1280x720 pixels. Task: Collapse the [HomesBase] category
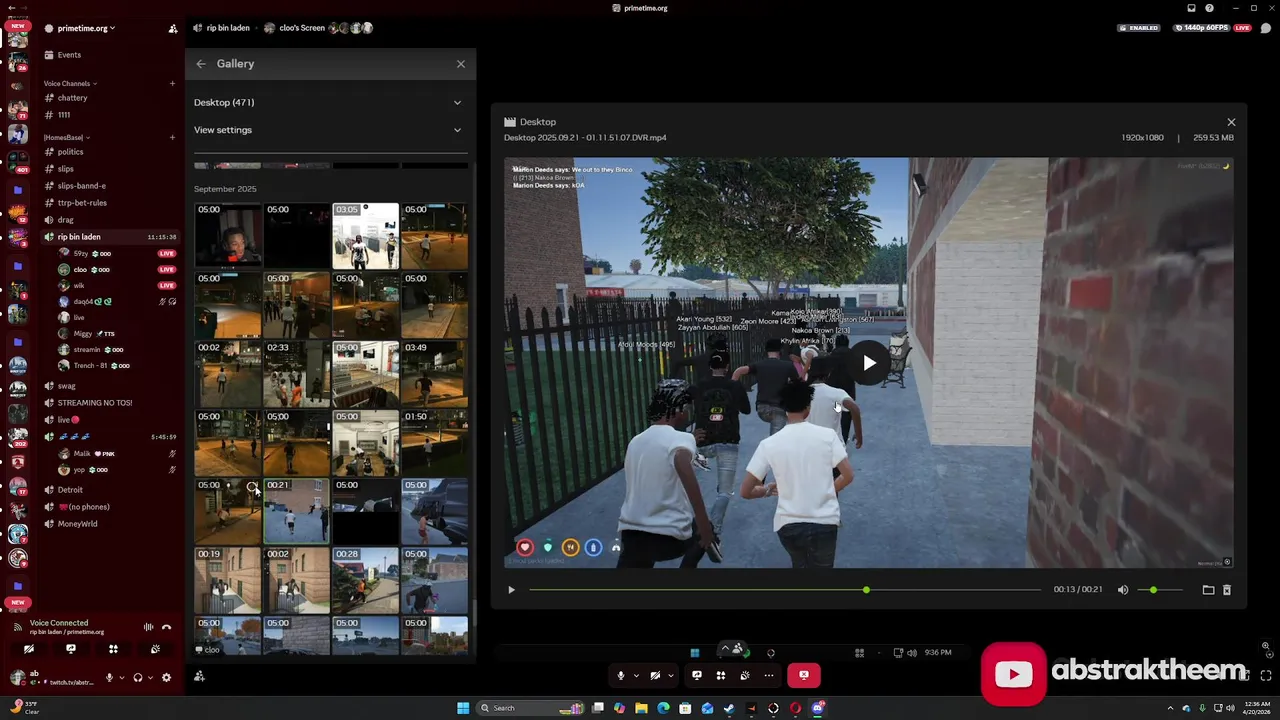point(66,137)
